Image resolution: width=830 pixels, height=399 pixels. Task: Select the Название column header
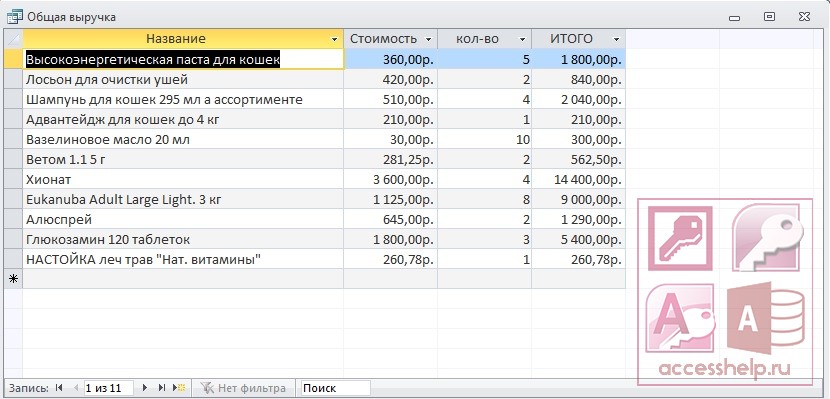(183, 39)
